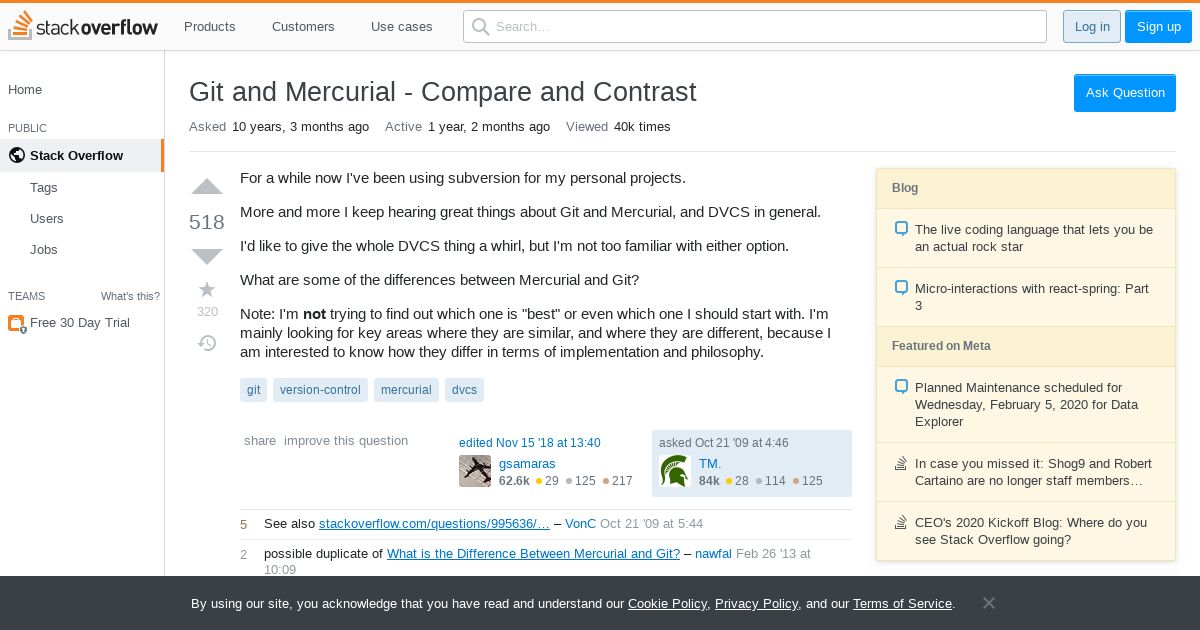Open VonC commenter profile
The image size is (1200, 630).
(580, 524)
